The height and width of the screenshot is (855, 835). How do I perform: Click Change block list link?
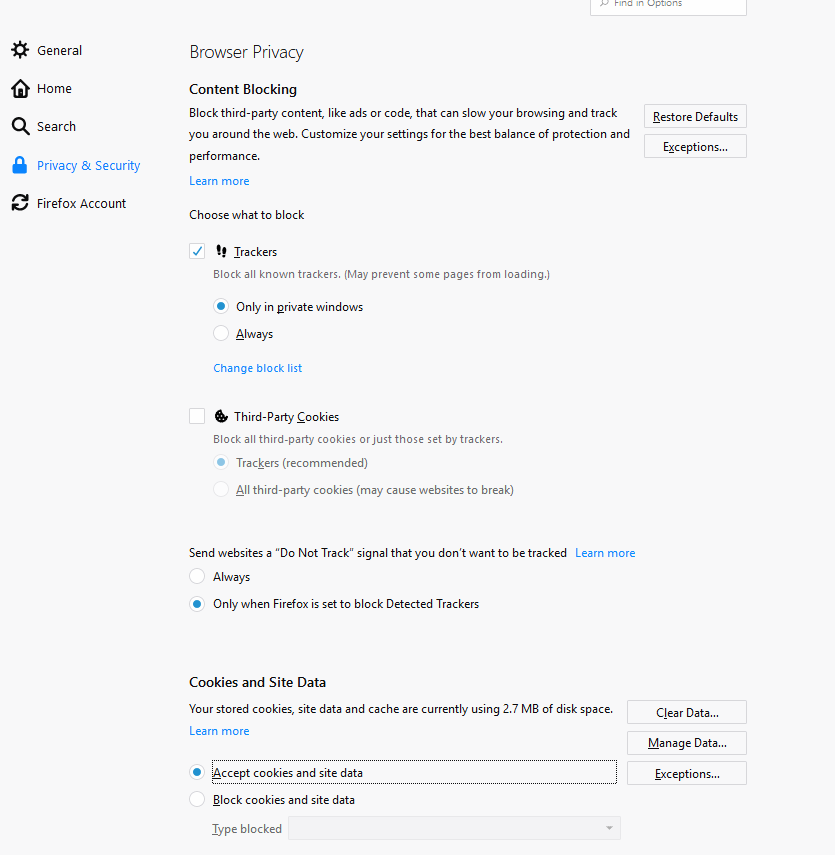(x=257, y=368)
